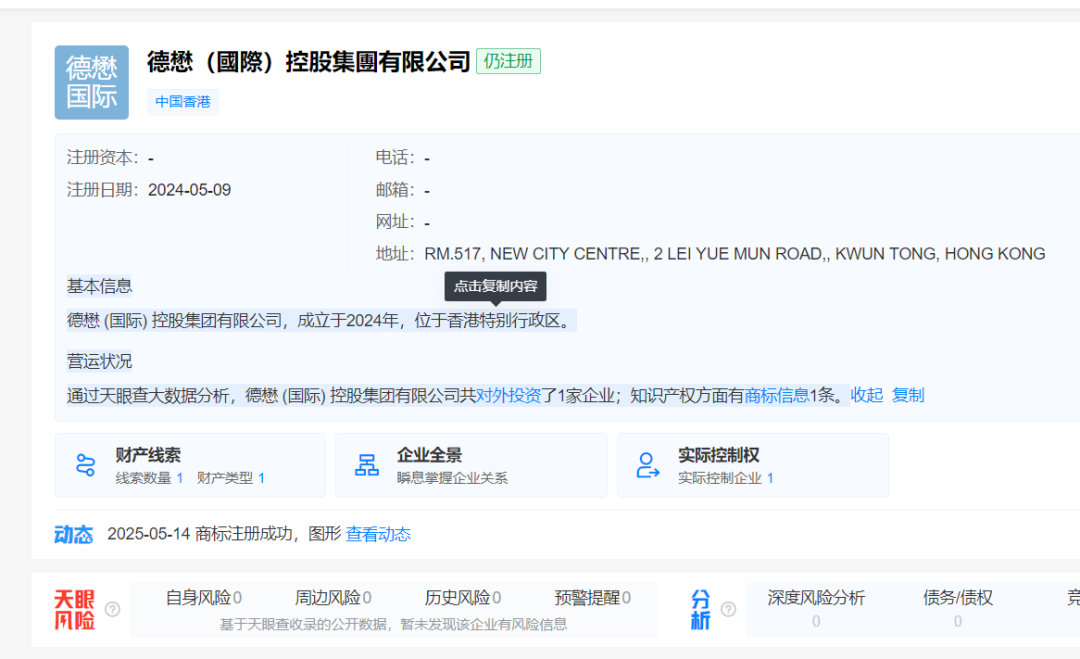Click the 德懋国际 company logo

point(91,82)
